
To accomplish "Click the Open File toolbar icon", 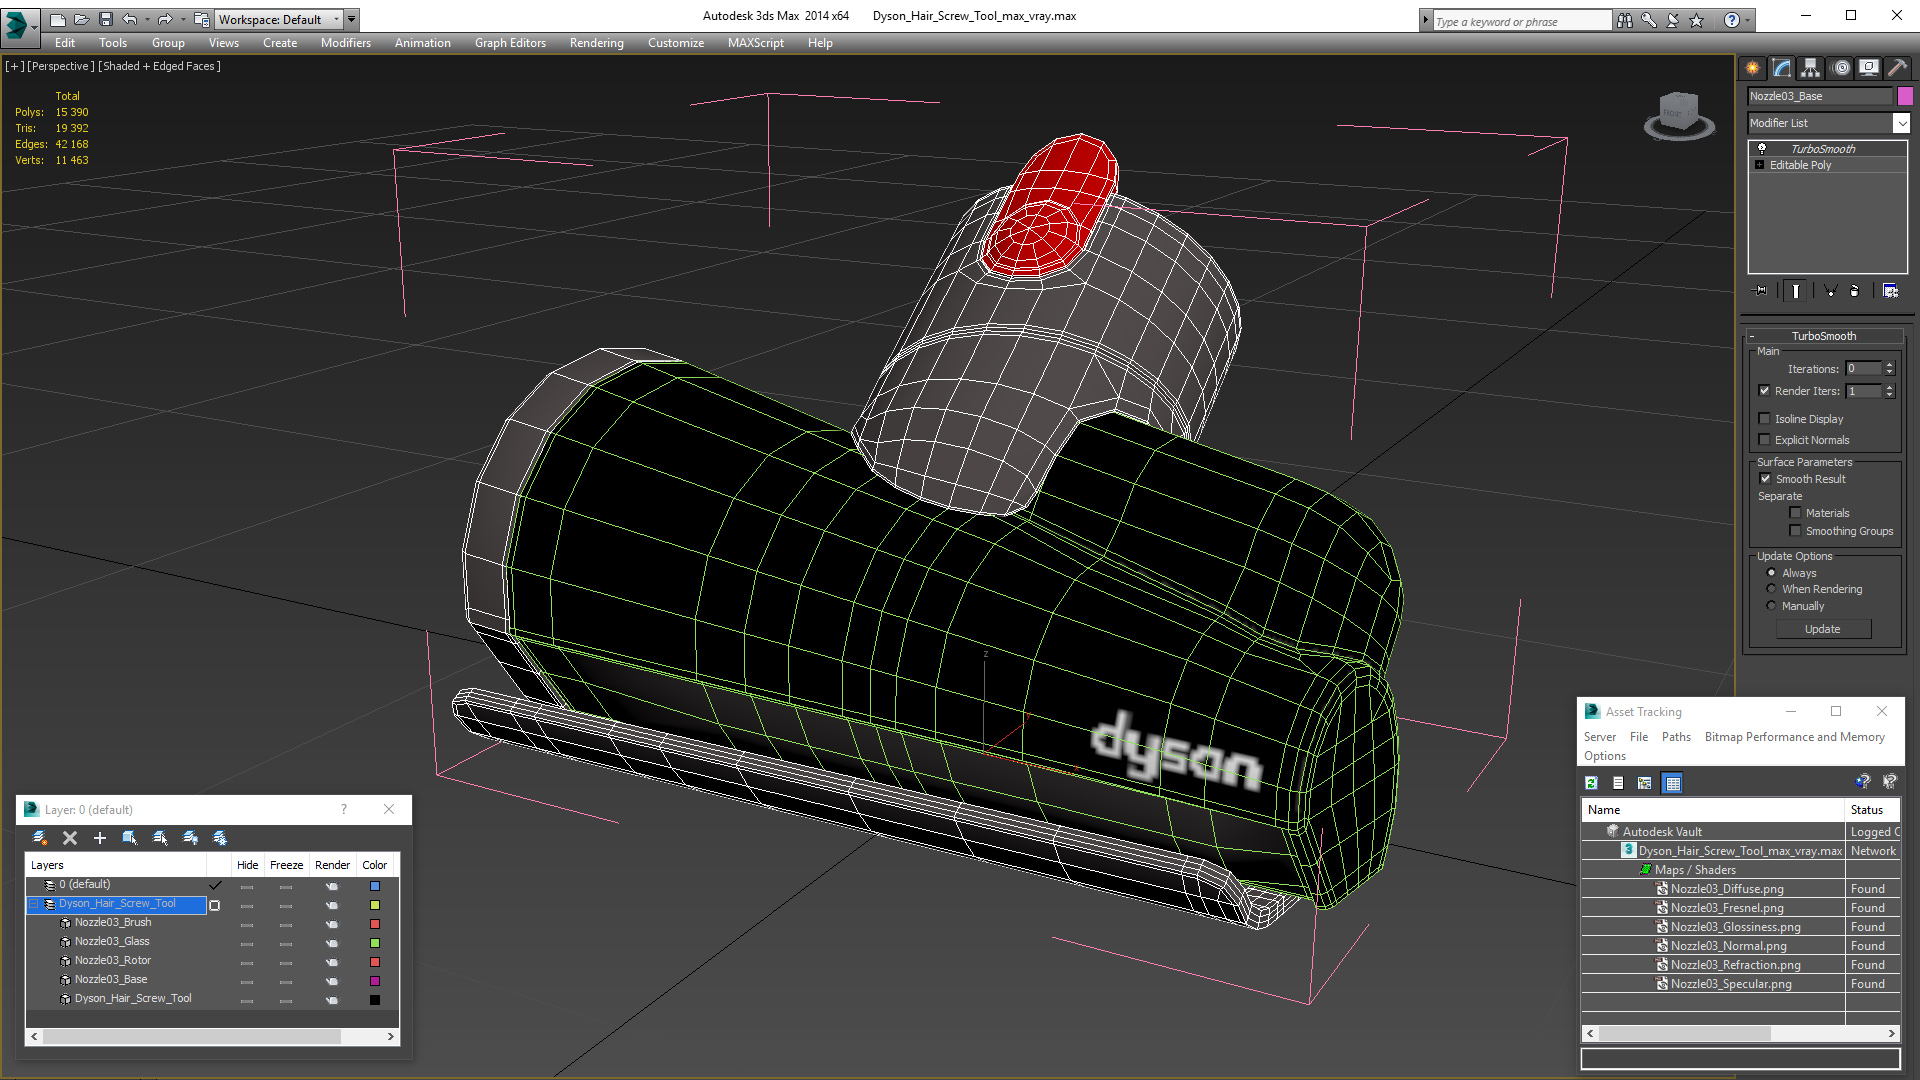I will pos(82,19).
